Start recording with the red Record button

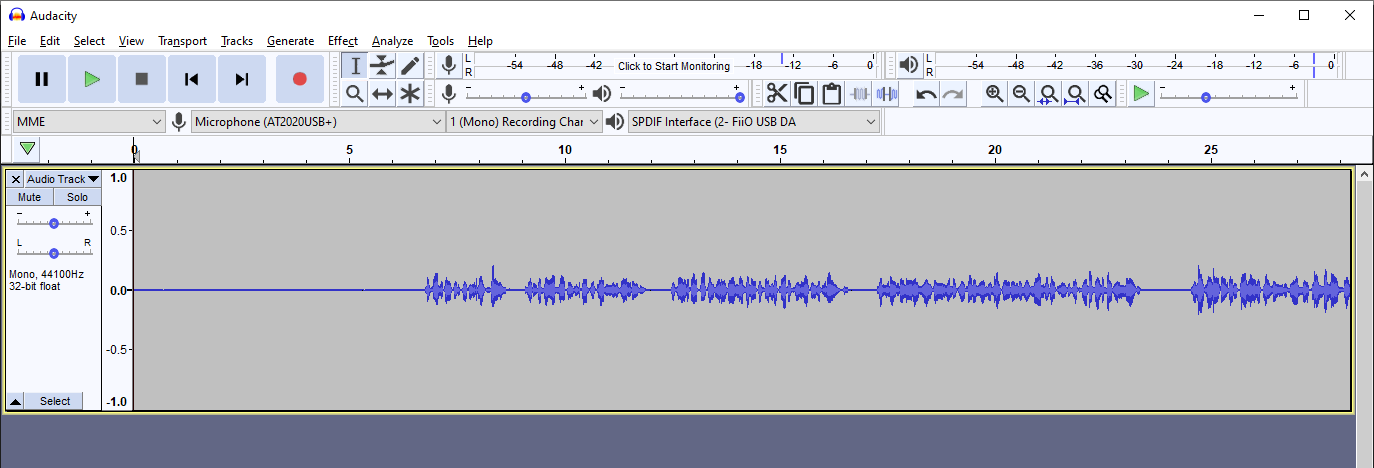click(x=299, y=79)
